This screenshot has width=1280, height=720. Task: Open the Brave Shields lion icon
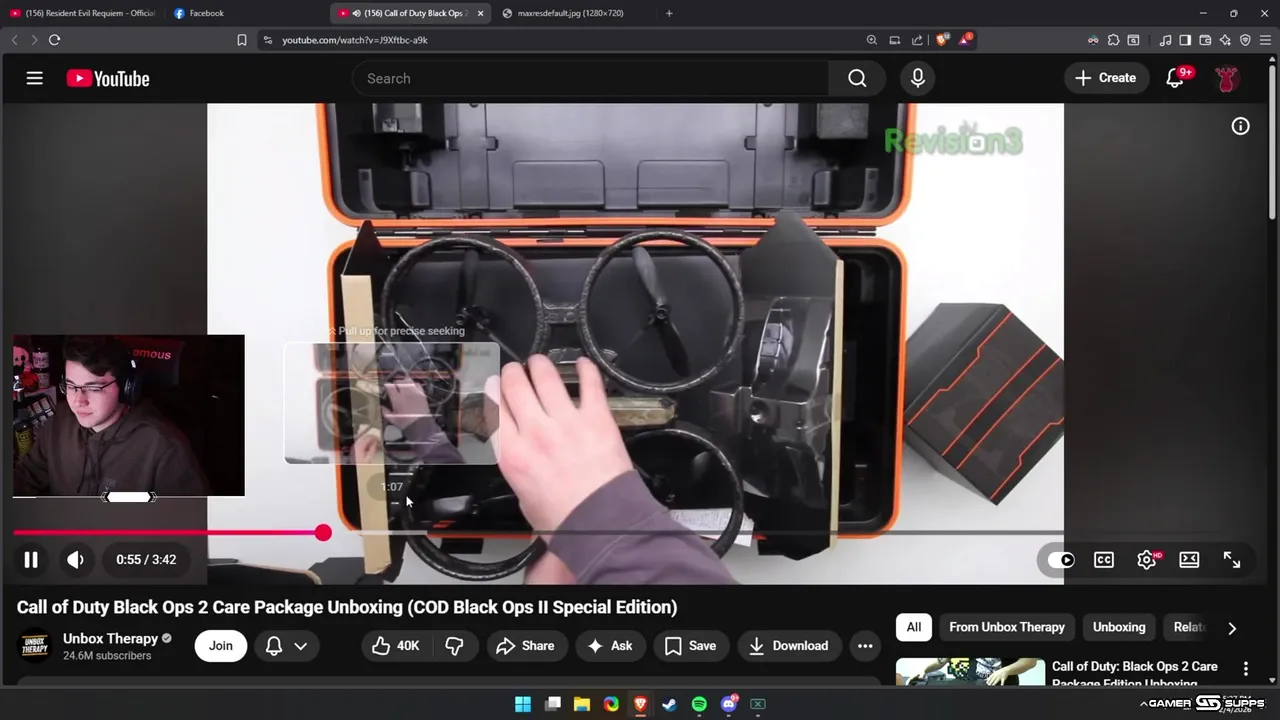pos(942,40)
